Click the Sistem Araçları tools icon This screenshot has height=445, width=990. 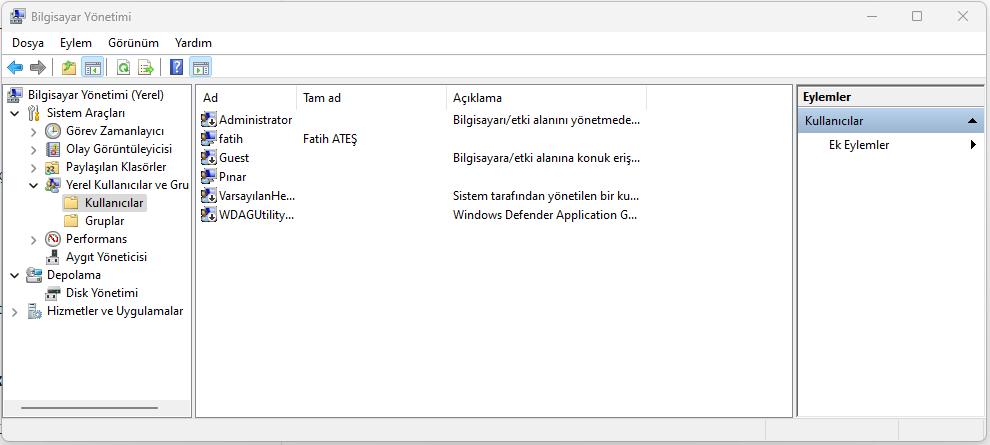tap(34, 113)
